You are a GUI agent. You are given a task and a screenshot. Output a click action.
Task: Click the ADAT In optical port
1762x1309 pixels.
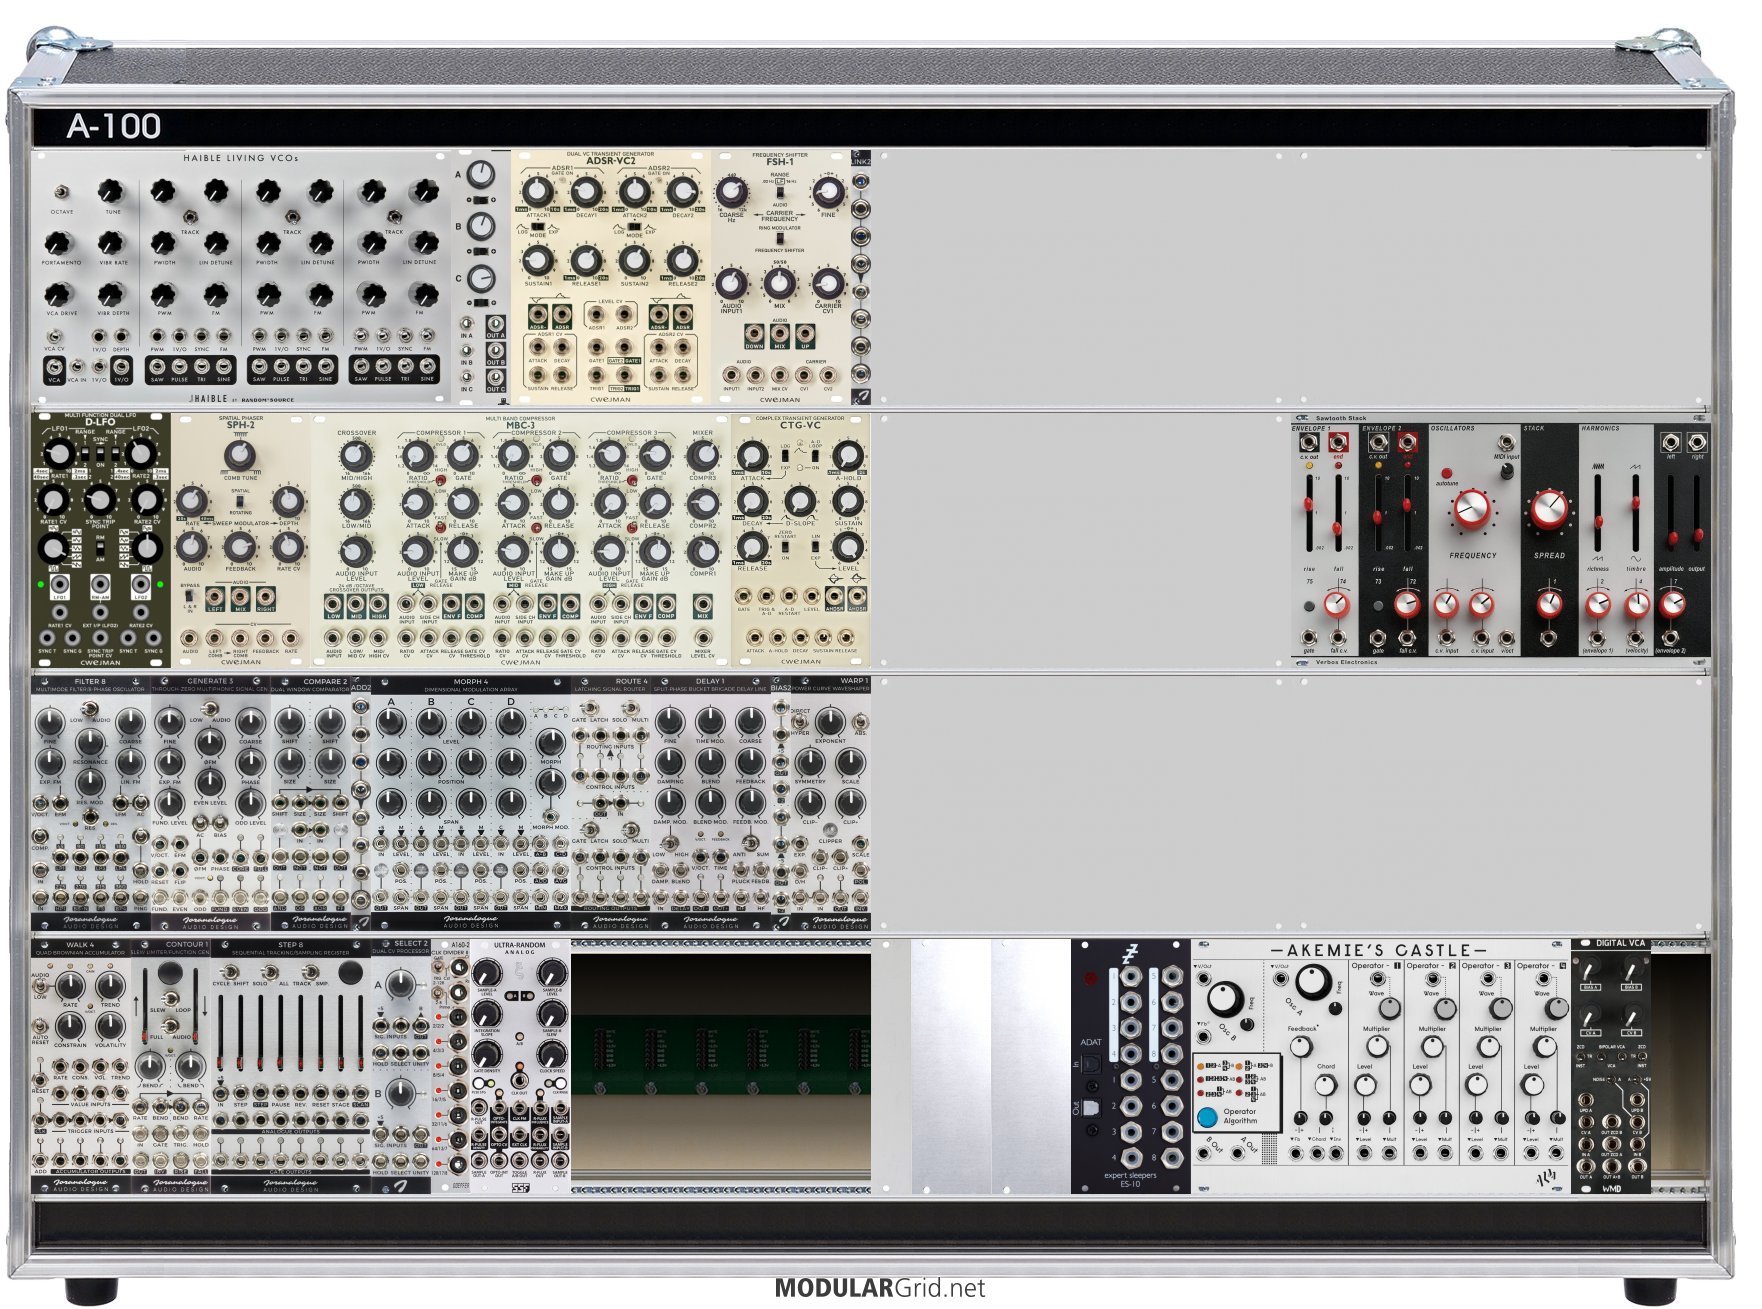(x=1091, y=1063)
